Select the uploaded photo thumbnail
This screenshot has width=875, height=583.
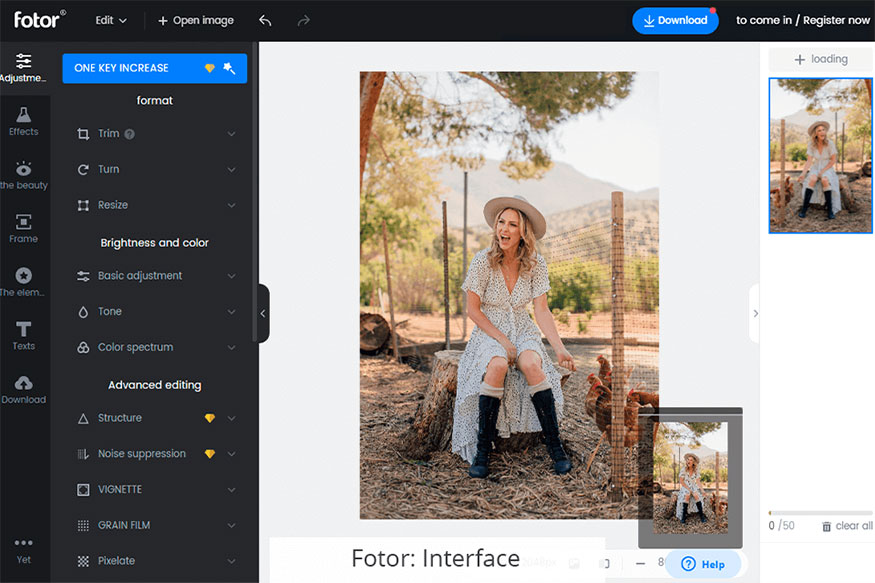tap(820, 155)
